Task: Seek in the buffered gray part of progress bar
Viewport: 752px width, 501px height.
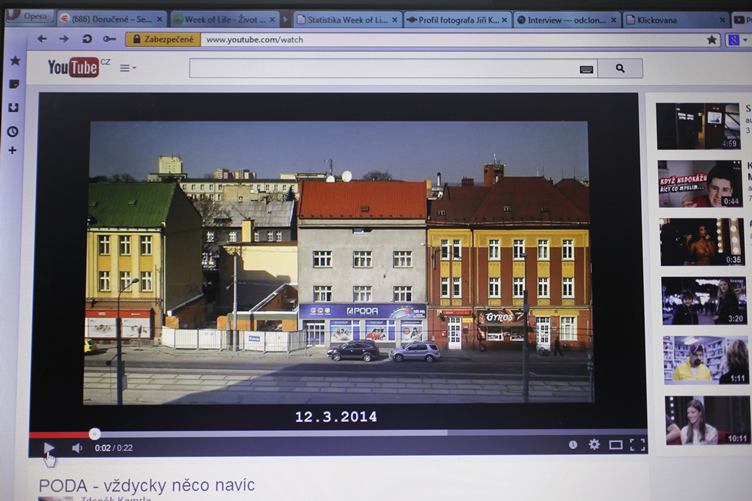Action: 273,433
